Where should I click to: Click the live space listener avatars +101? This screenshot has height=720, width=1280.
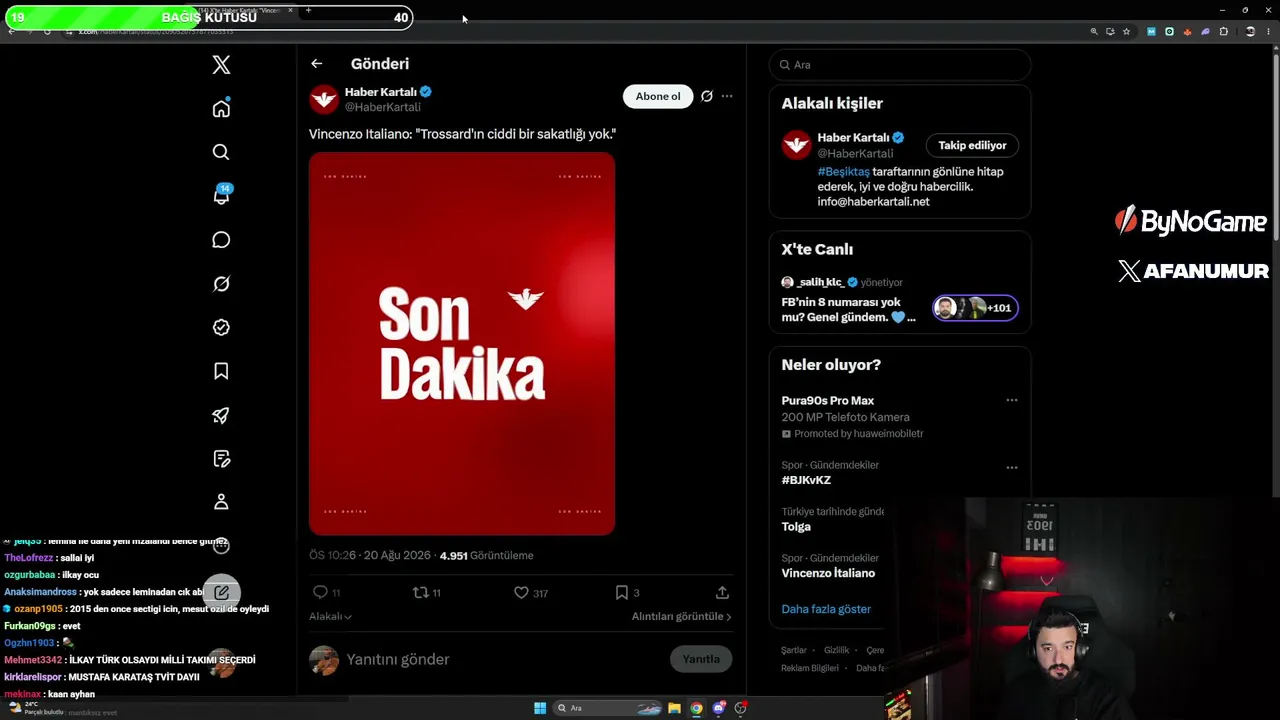pos(975,308)
